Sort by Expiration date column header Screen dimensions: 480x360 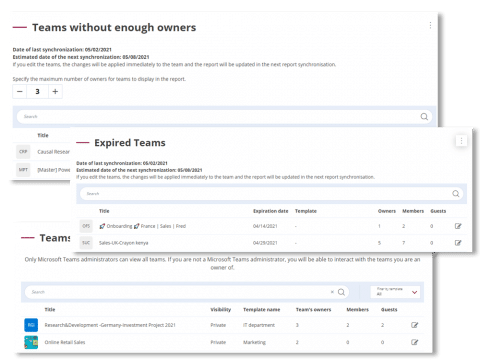coord(271,211)
